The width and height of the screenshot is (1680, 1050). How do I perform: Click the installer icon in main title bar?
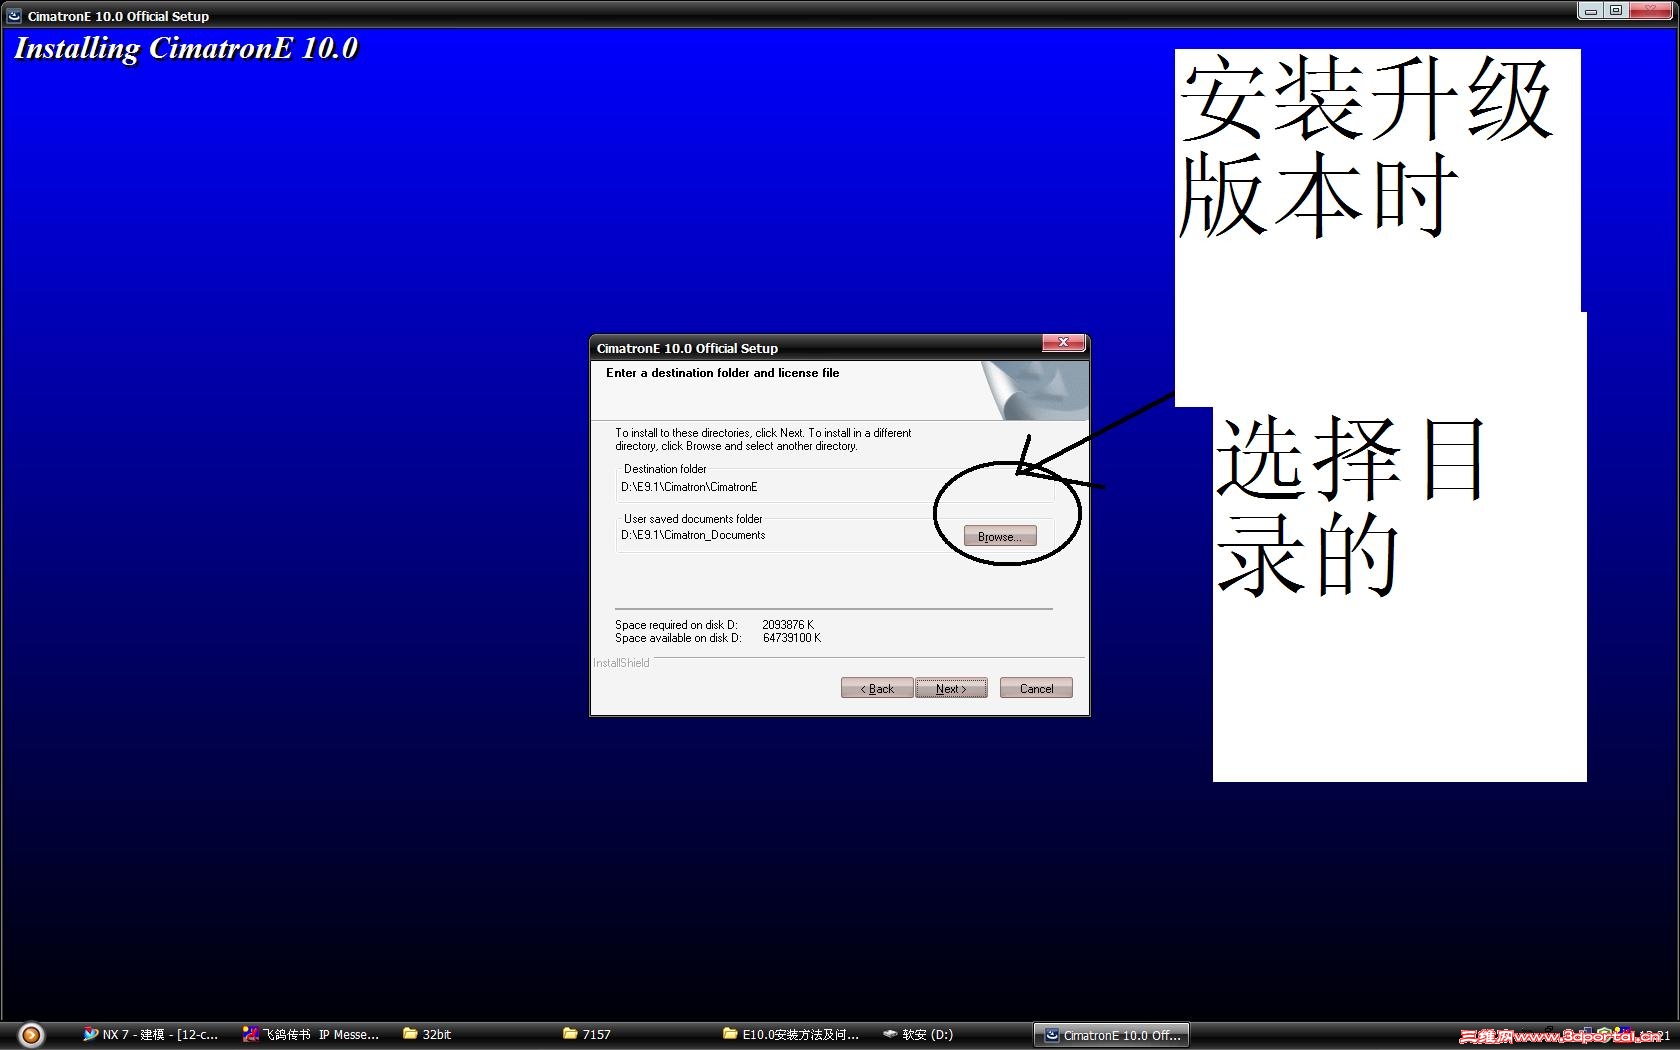[14, 16]
